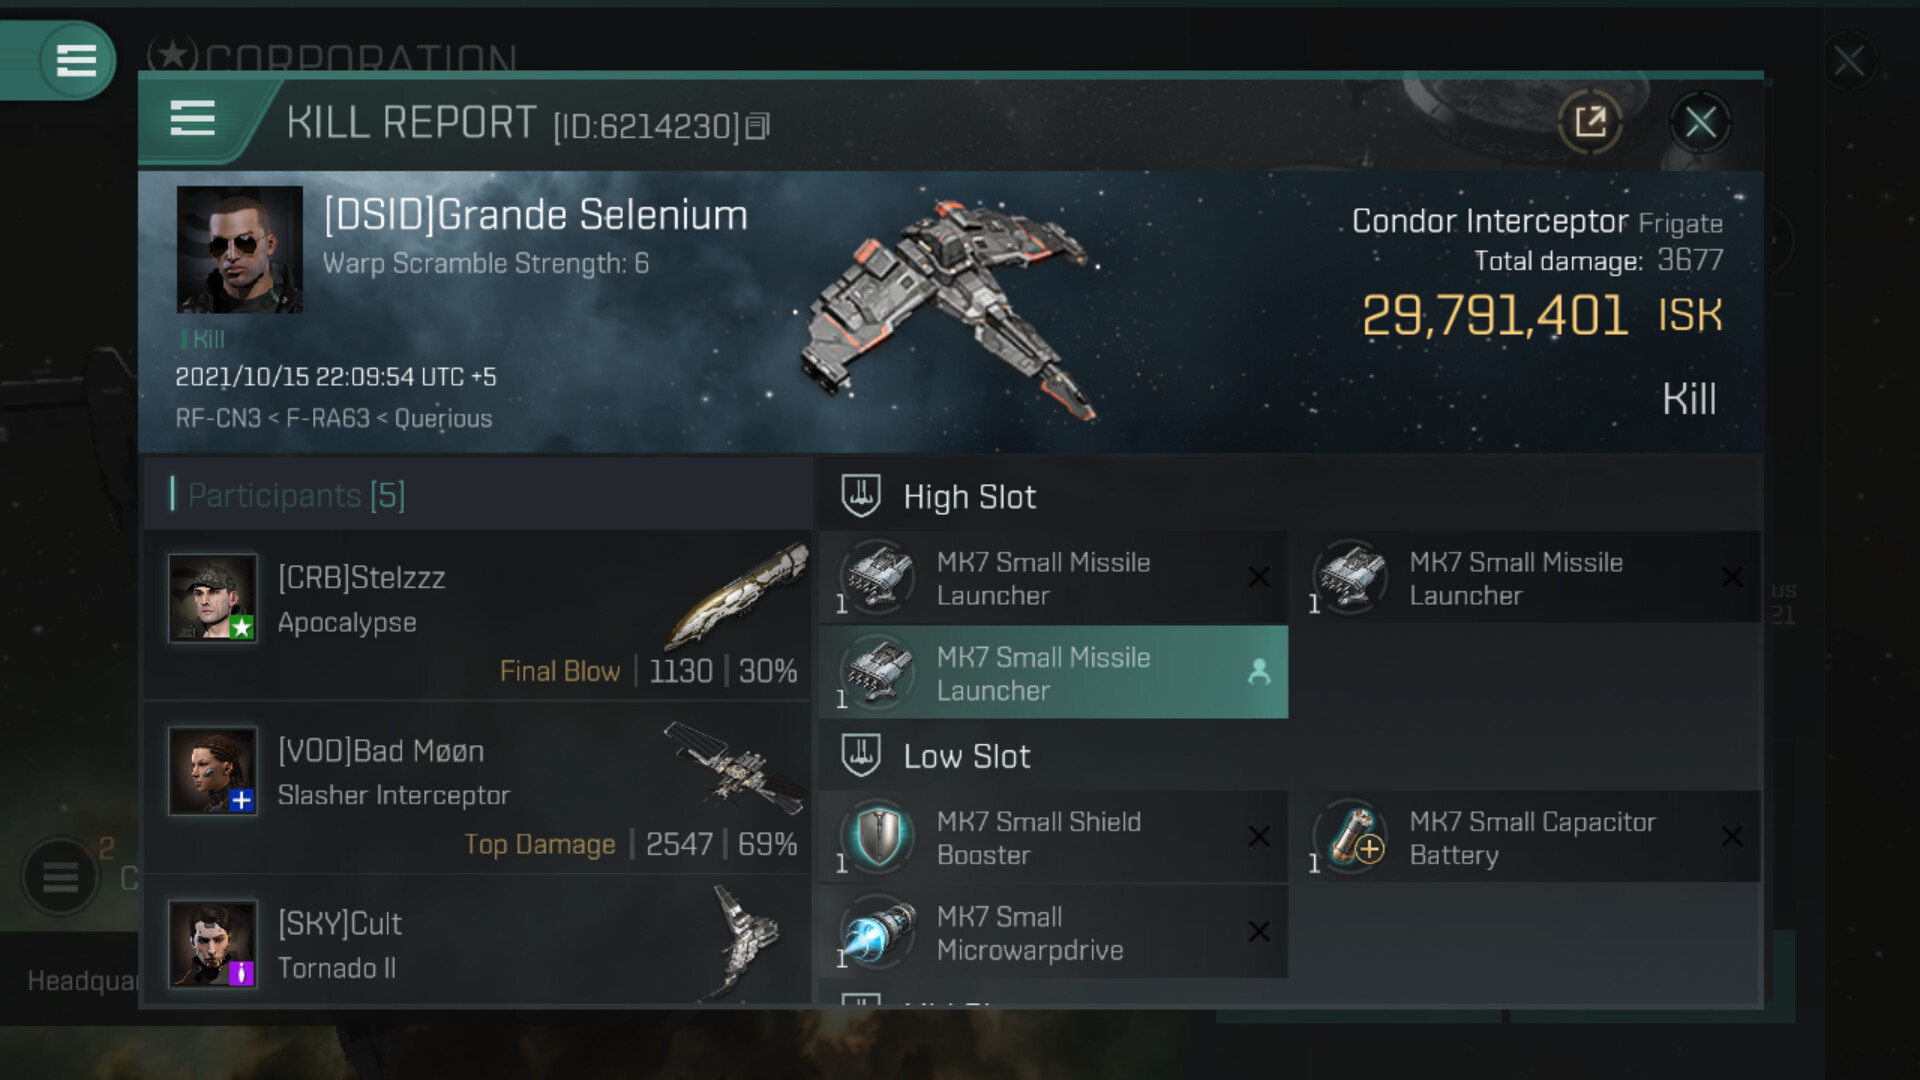
Task: Open the kill report menu icon
Action: 193,119
